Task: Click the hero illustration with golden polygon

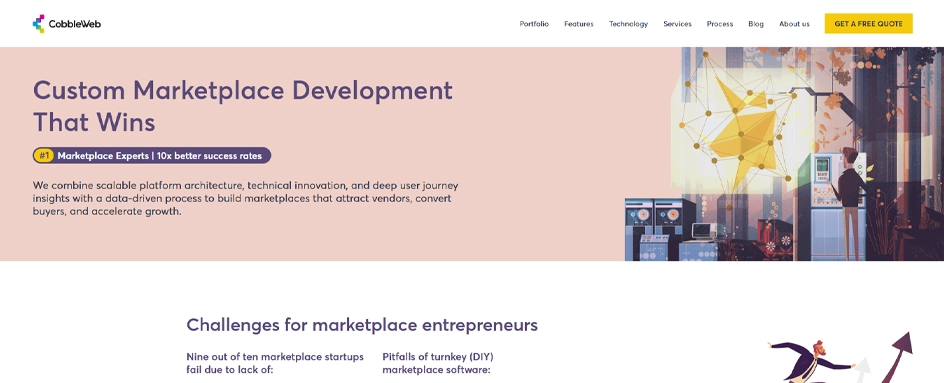Action: pyautogui.click(x=784, y=154)
